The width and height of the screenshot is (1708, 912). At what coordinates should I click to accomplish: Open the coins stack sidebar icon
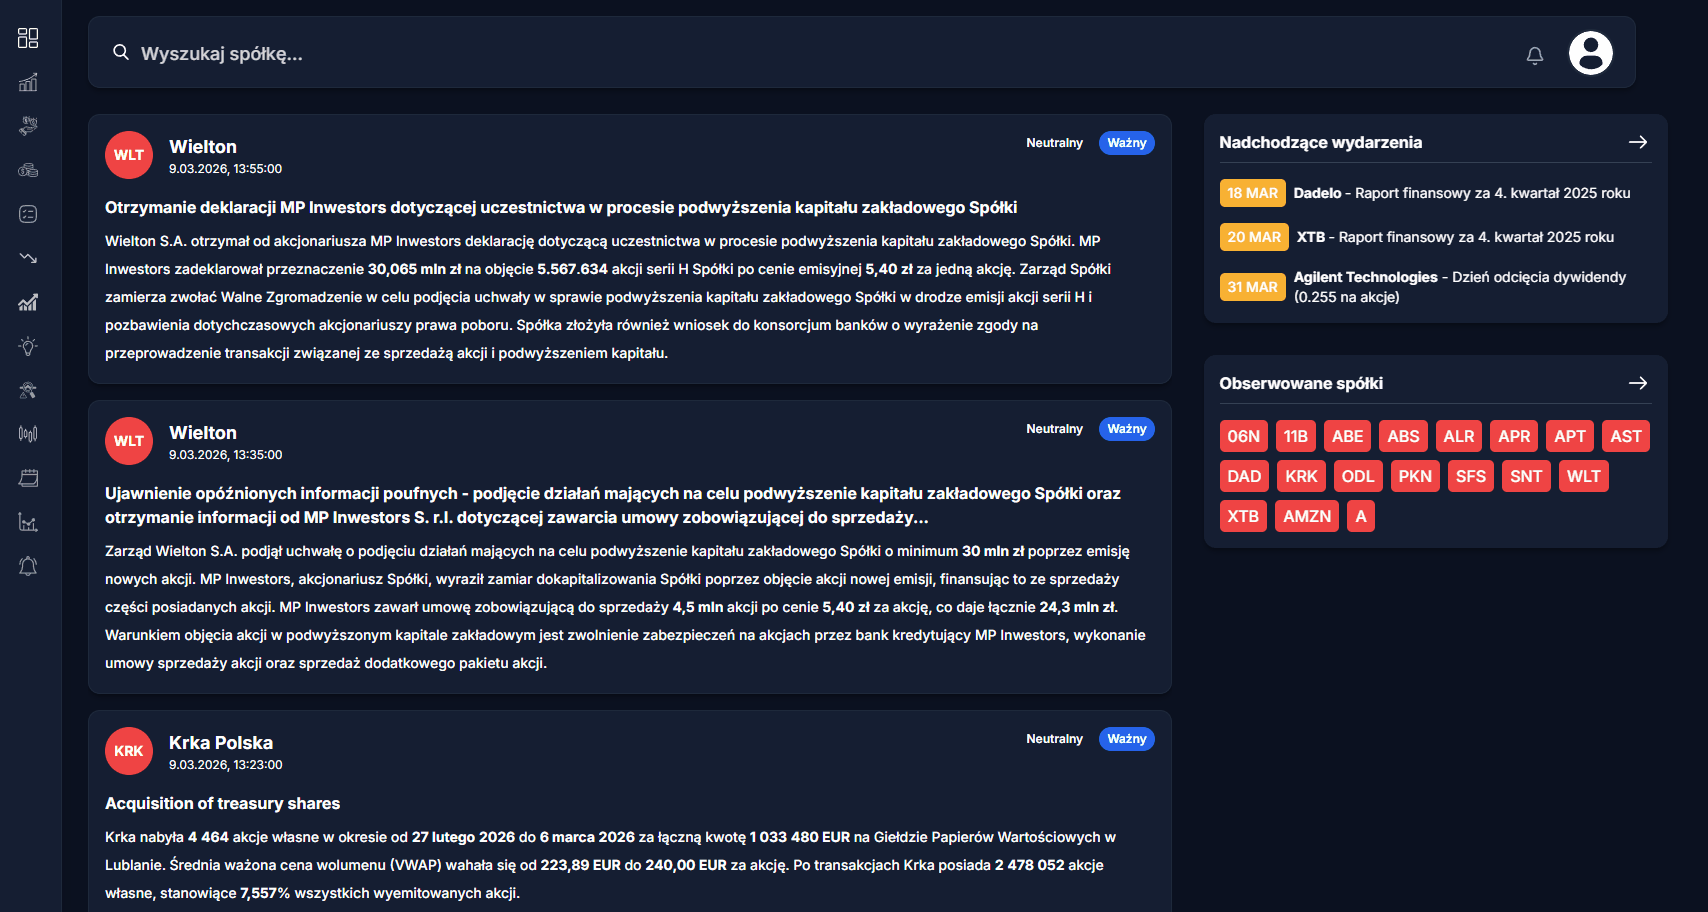tap(28, 170)
